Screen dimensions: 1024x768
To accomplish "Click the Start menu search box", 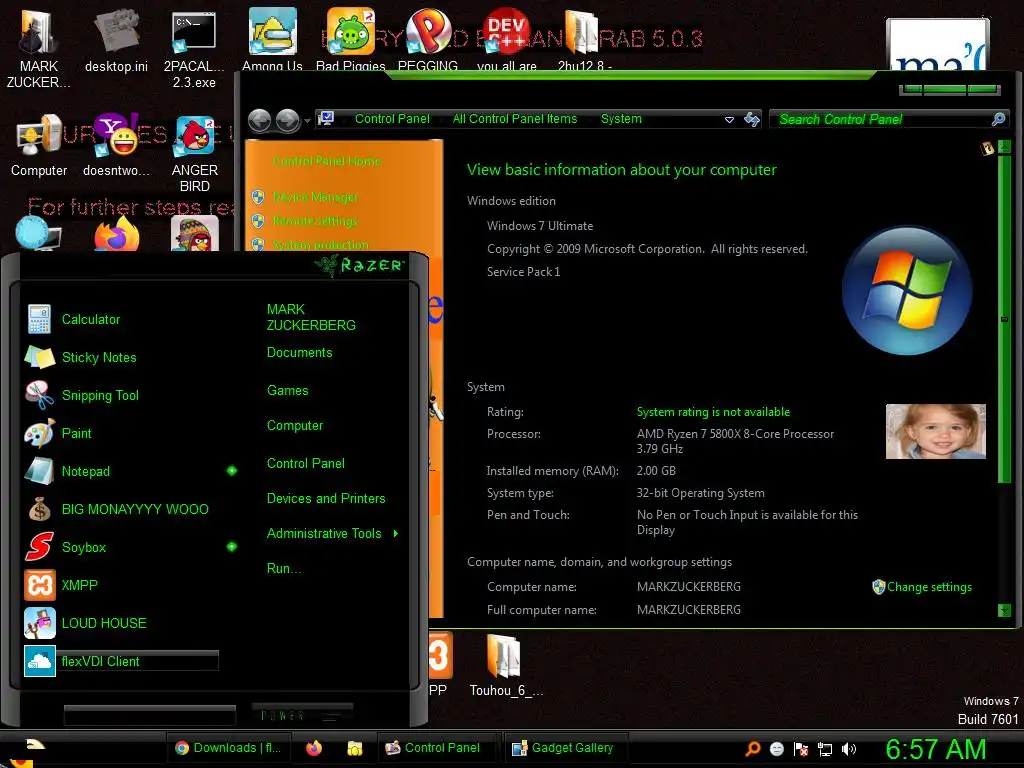I will [x=150, y=715].
